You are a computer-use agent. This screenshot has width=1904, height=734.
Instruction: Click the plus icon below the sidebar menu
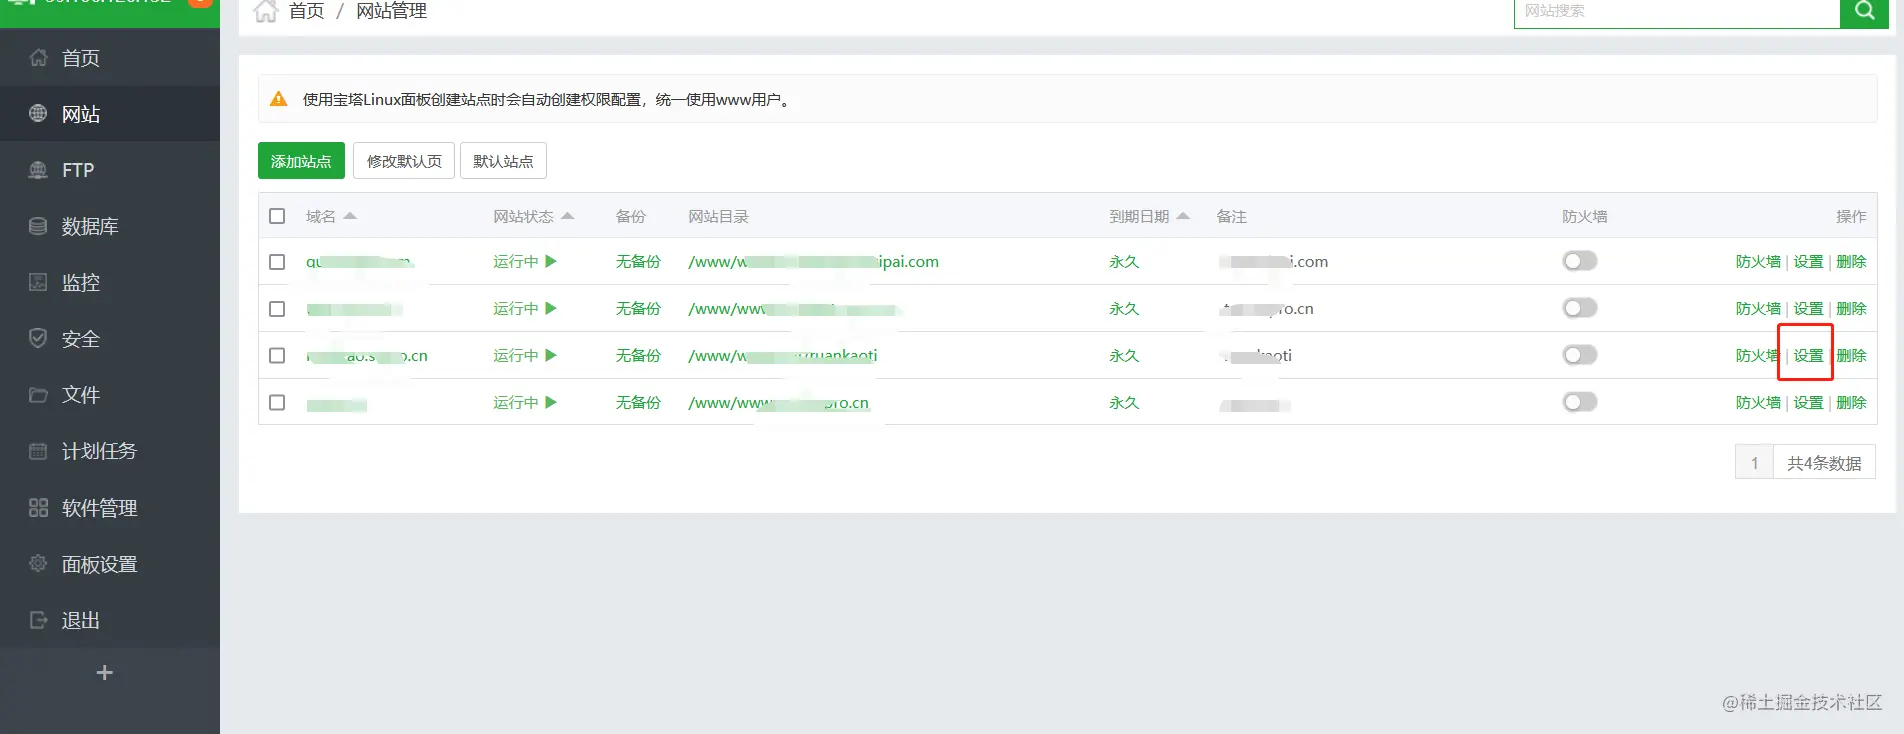coord(104,673)
